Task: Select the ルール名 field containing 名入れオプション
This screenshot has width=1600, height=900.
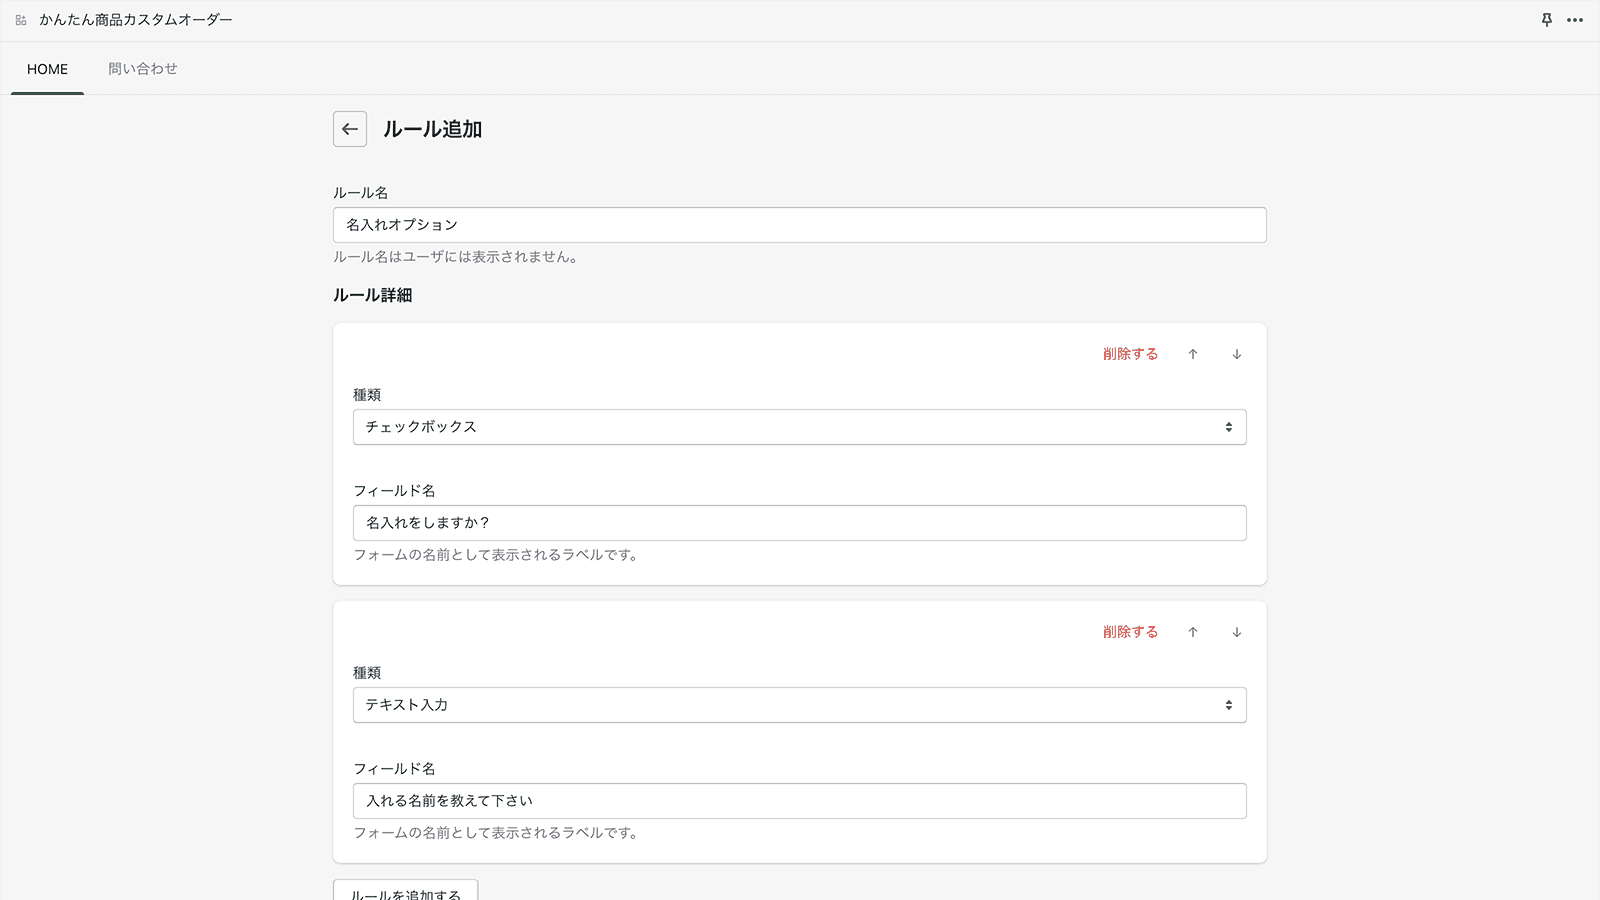Action: (799, 225)
